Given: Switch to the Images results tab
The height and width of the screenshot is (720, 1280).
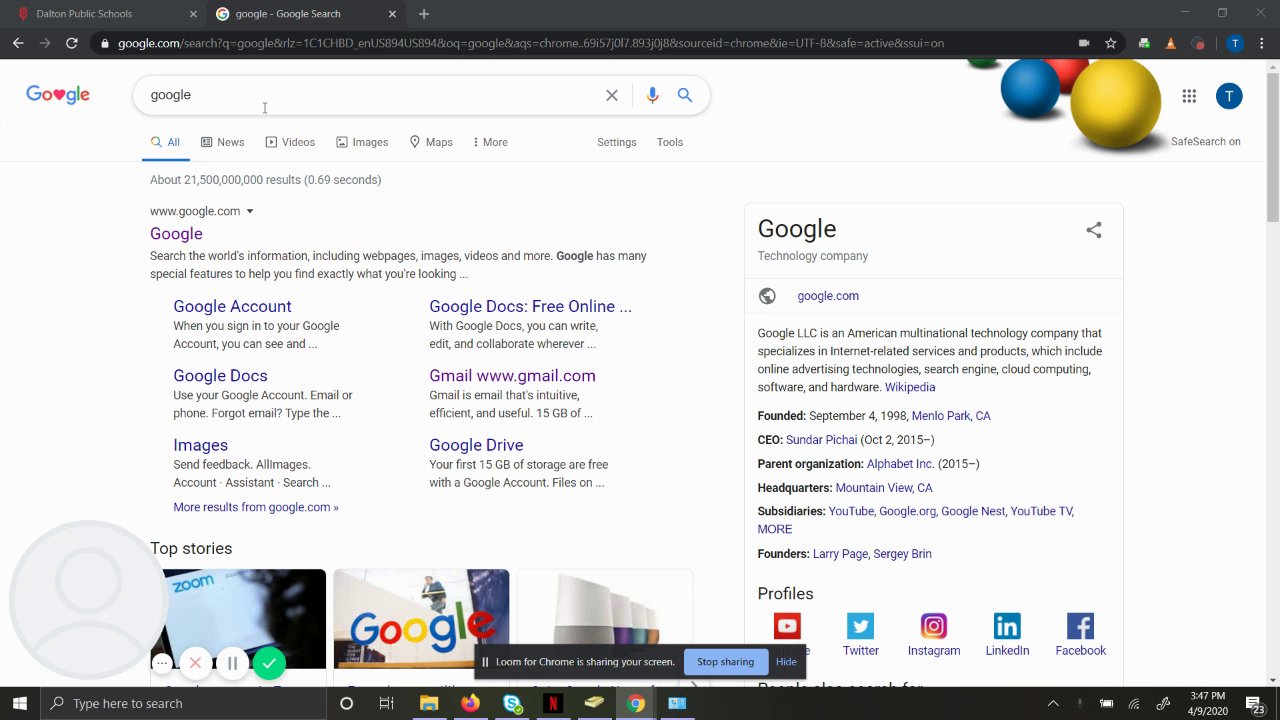Looking at the screenshot, I should [362, 142].
